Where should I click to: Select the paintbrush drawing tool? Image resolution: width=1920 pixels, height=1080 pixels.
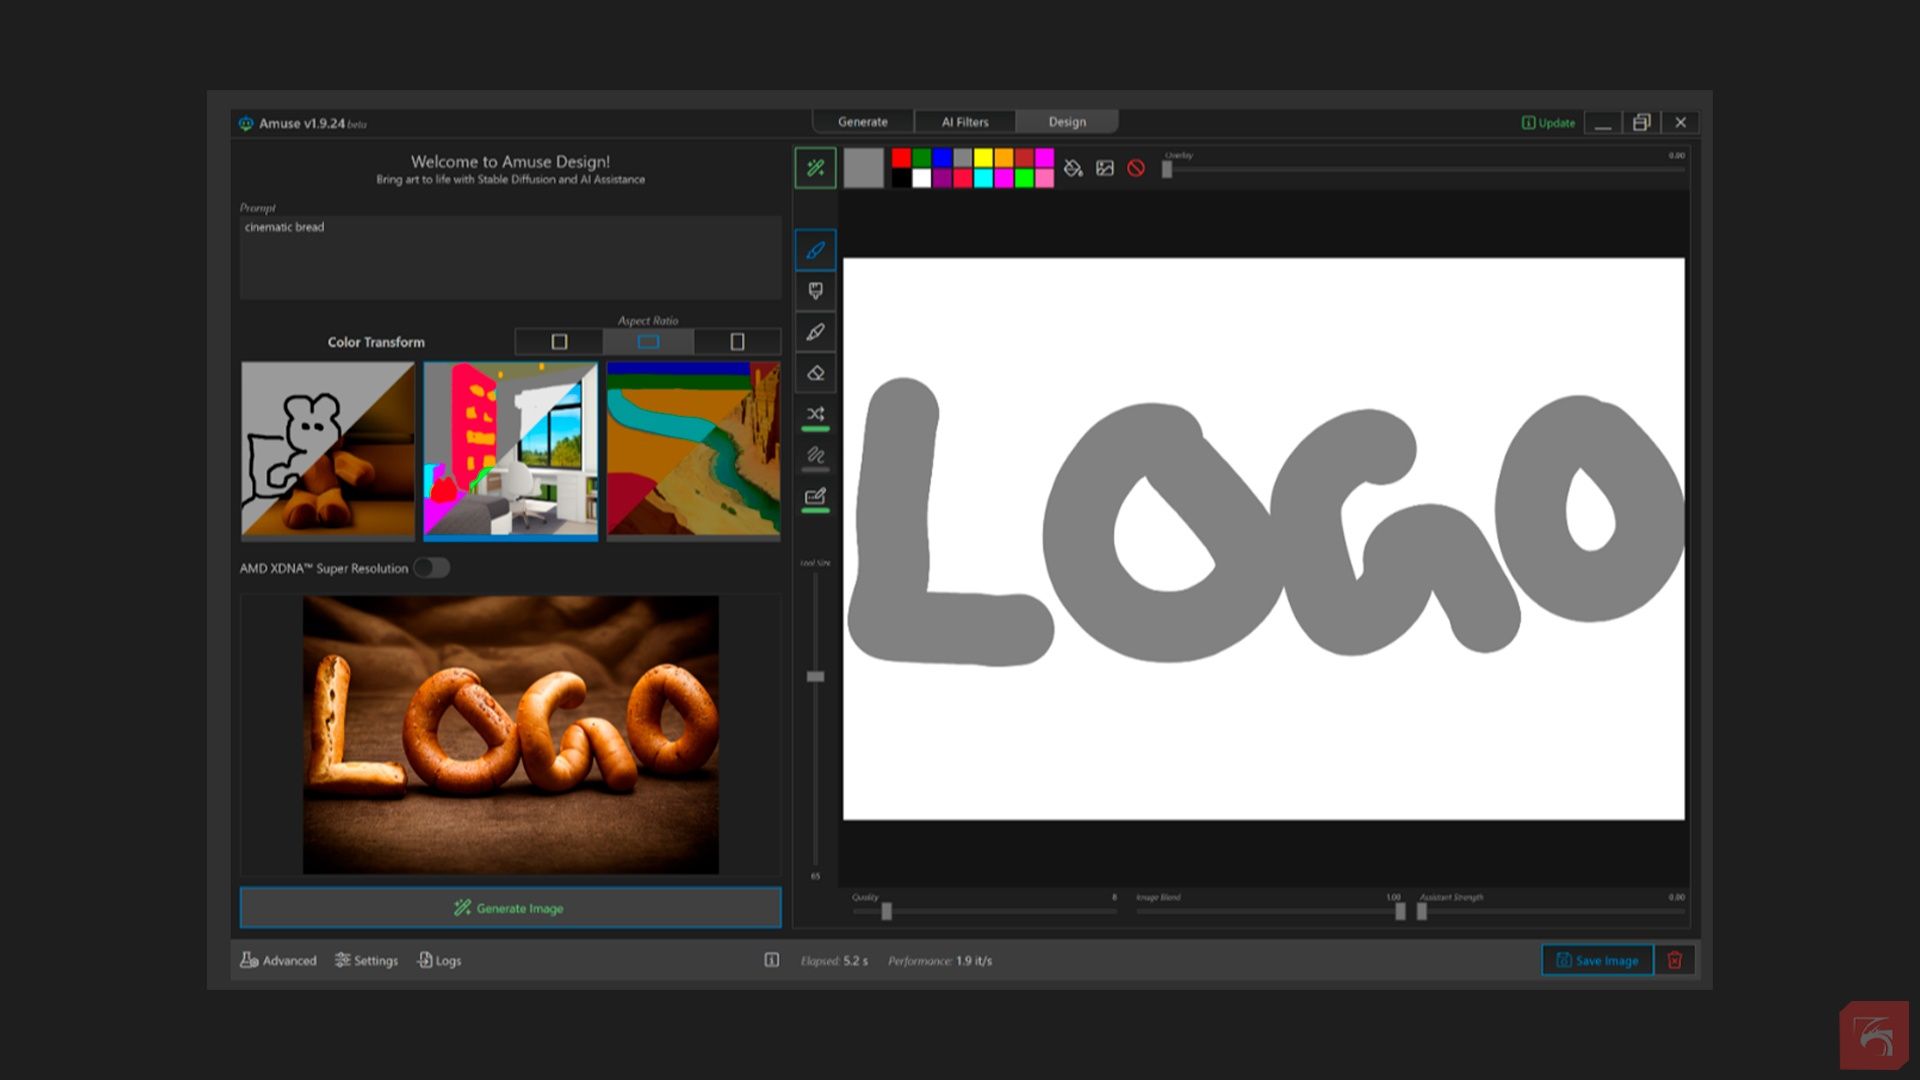[815, 250]
